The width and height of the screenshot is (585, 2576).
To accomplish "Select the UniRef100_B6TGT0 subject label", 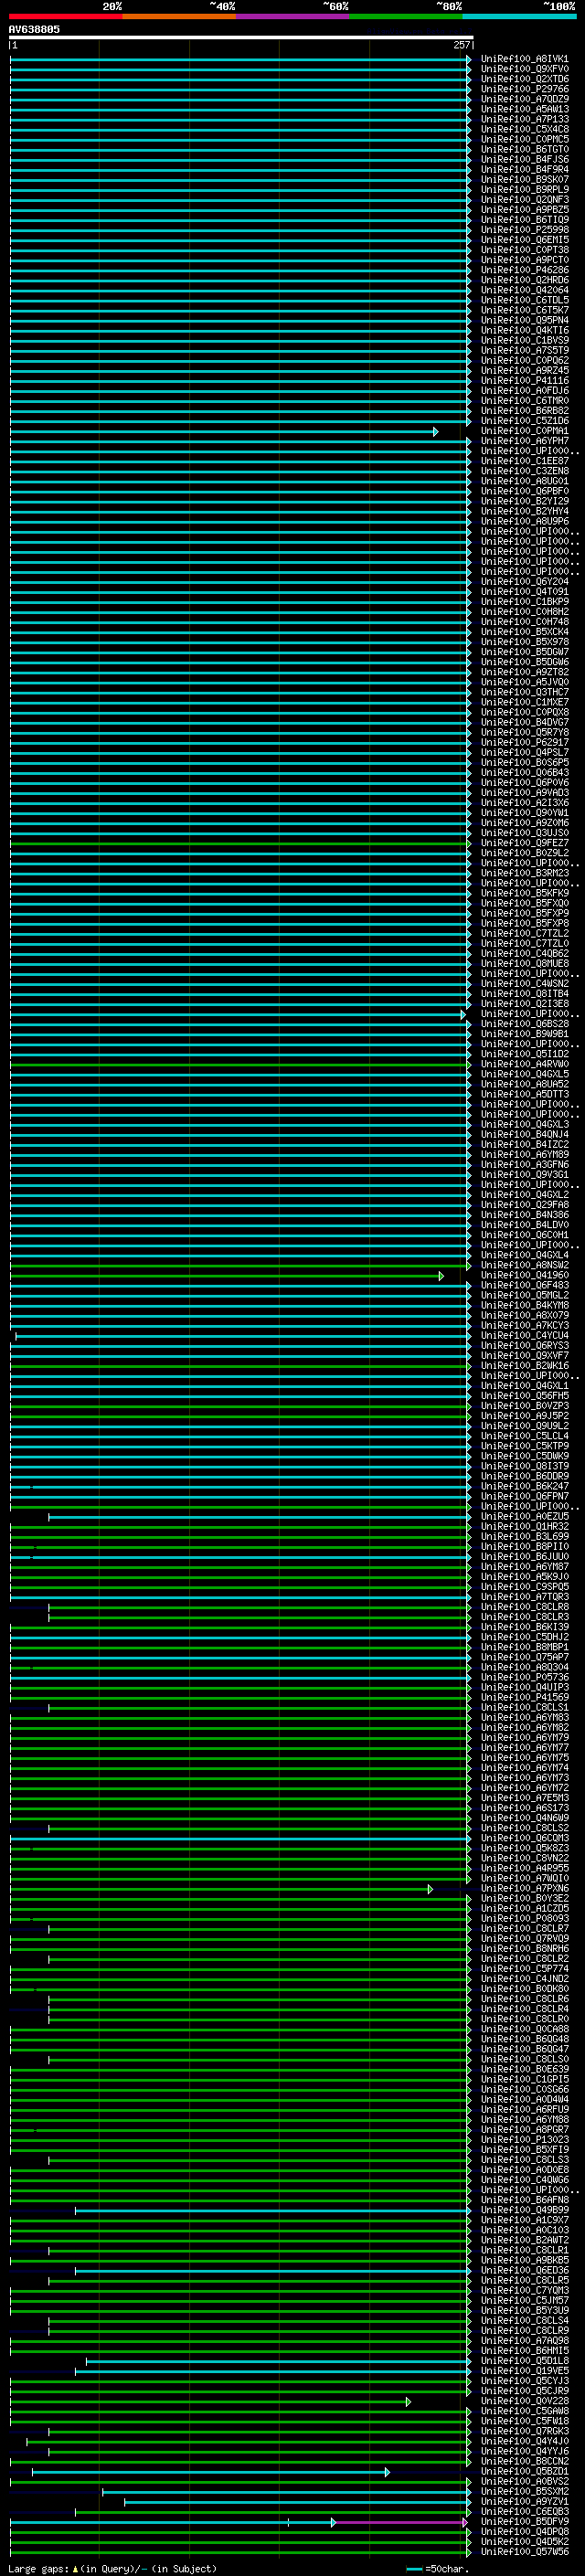I will 524,149.
